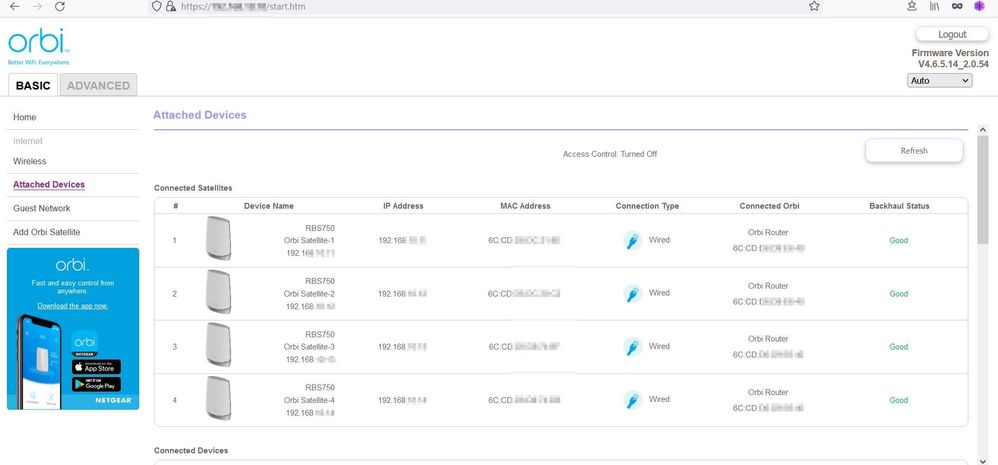The image size is (998, 465).
Task: Click the browser address bar
Action: pos(484,6)
